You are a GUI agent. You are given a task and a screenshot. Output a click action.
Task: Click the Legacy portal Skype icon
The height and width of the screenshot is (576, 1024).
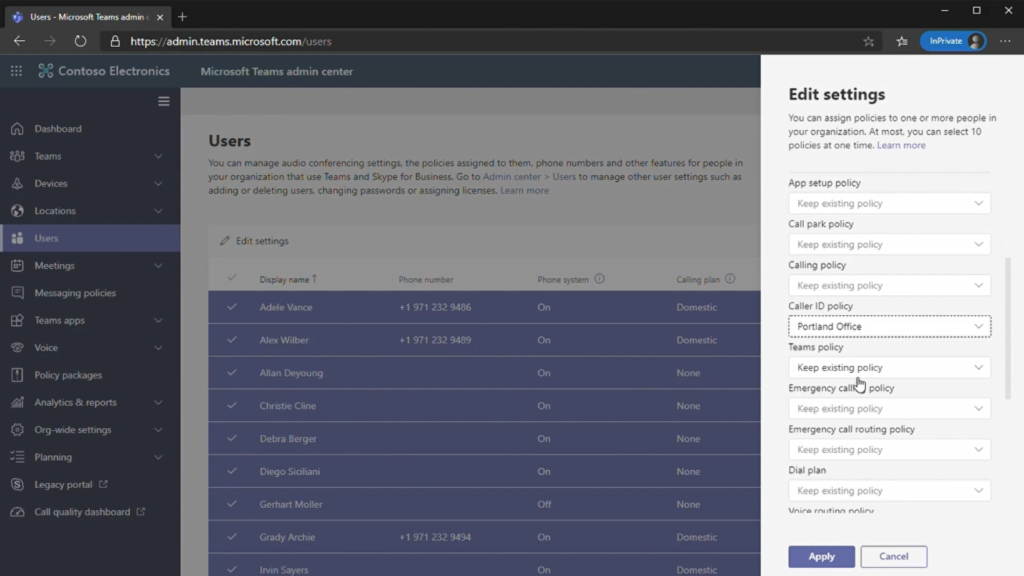point(17,485)
